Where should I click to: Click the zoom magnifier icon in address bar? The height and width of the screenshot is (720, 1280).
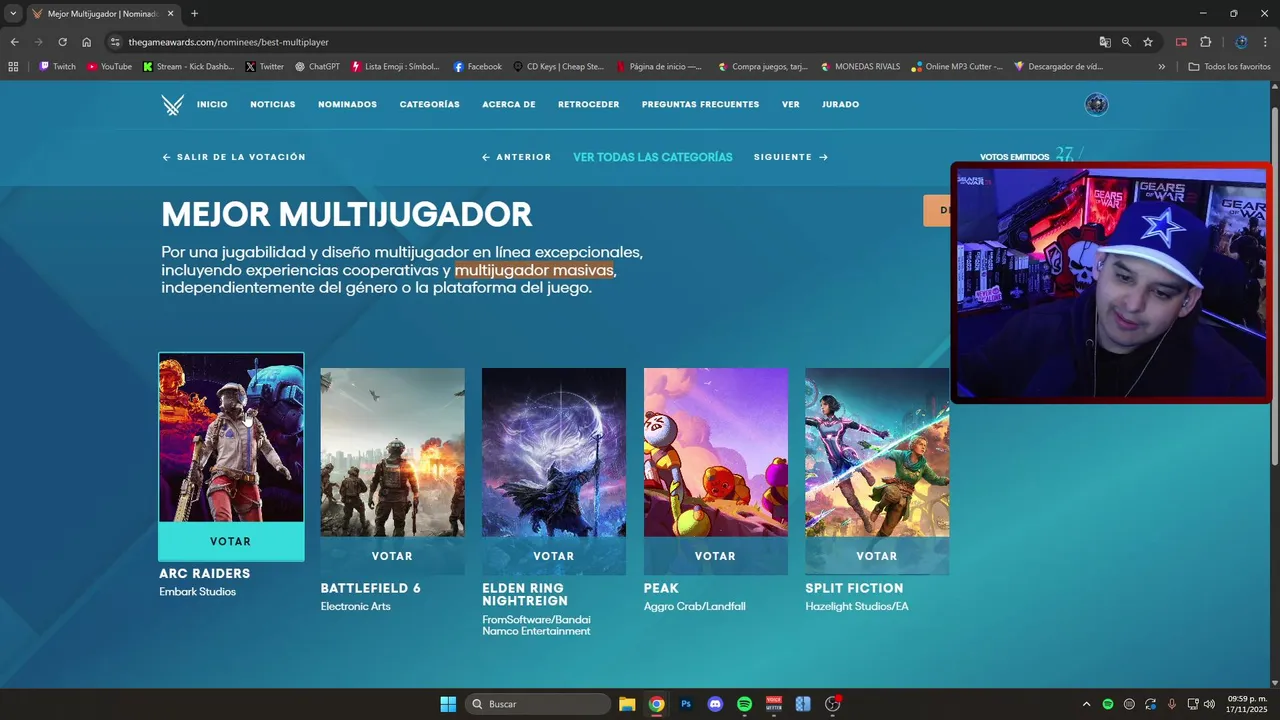(x=1126, y=42)
